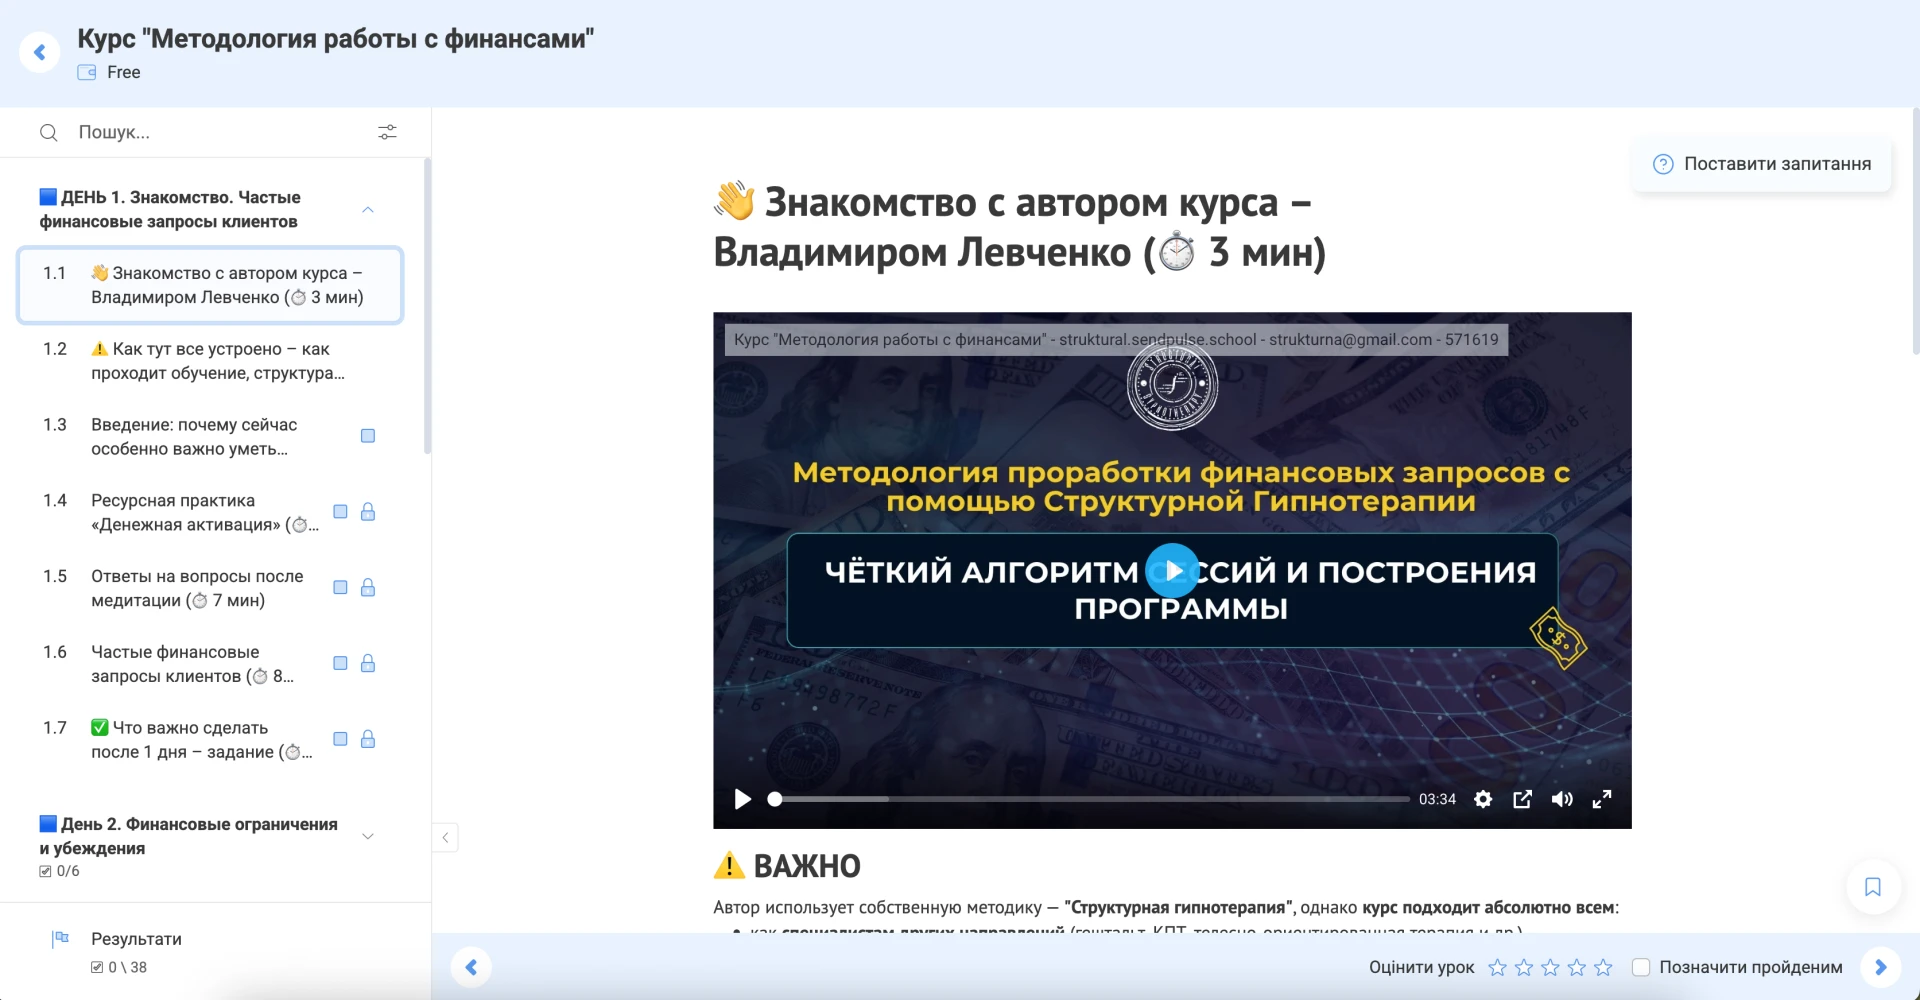Tick the completion checkbox for lesson 1.3
The image size is (1920, 1000).
(x=369, y=436)
